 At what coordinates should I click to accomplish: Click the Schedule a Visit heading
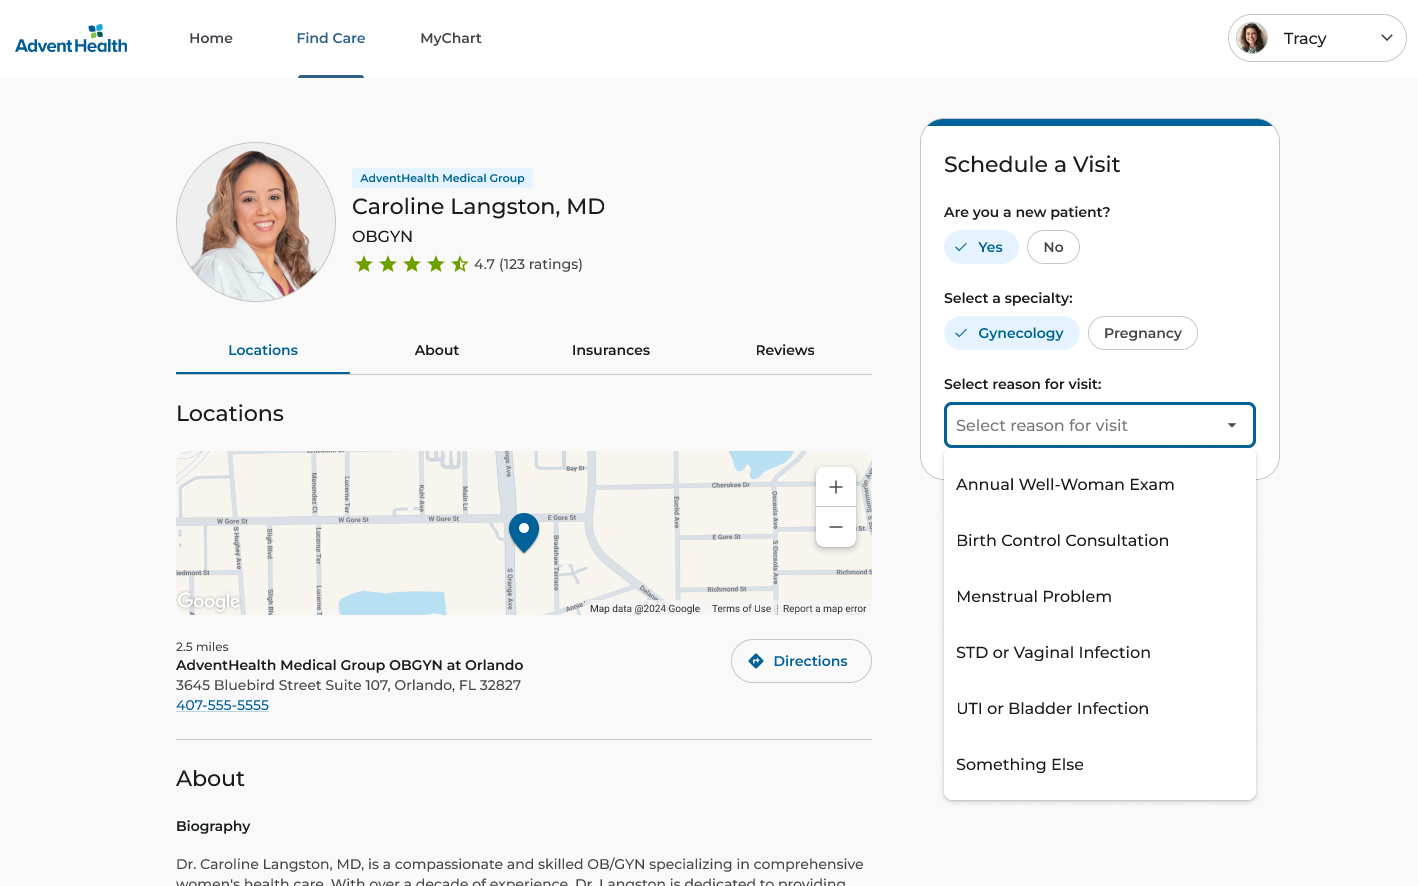pyautogui.click(x=1032, y=164)
